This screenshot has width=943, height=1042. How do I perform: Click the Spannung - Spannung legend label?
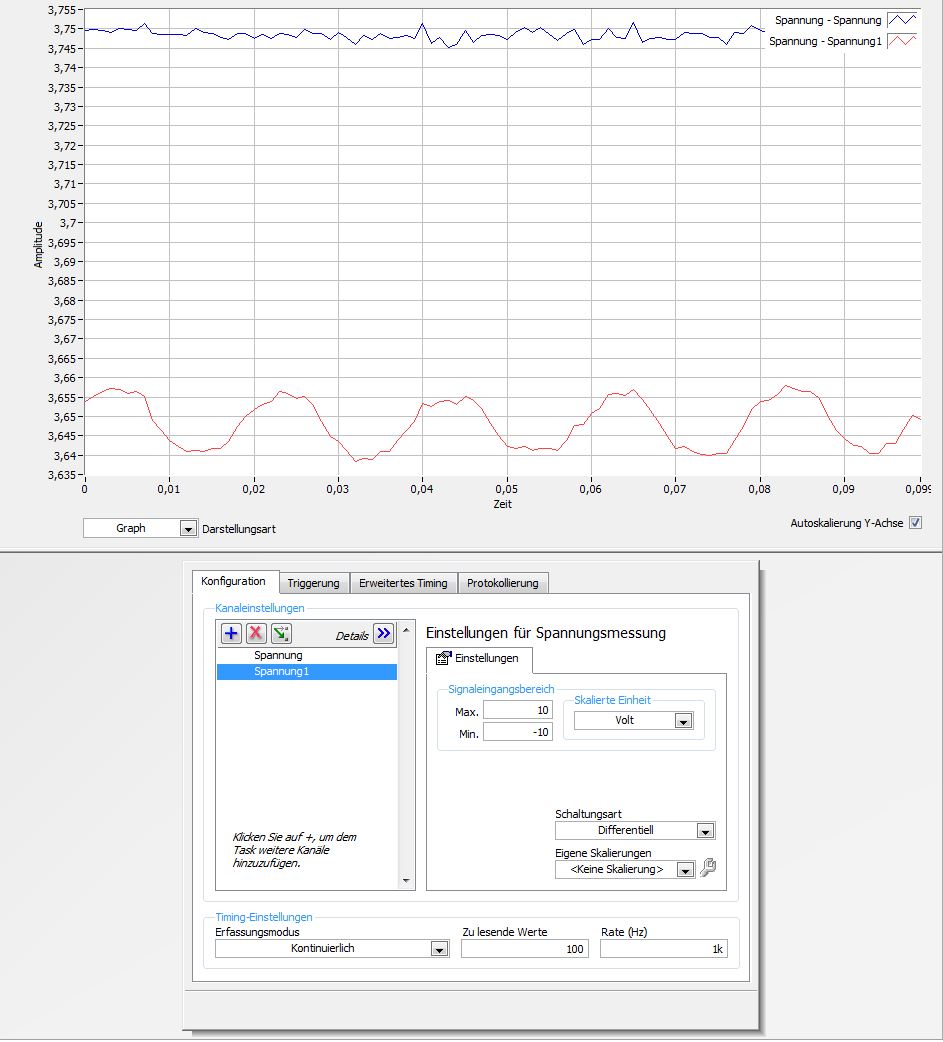pos(827,21)
